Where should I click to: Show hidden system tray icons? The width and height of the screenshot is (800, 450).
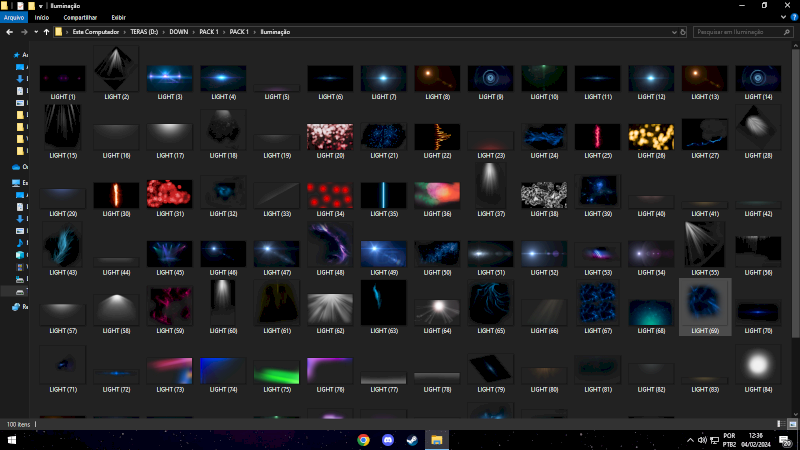[x=690, y=439]
